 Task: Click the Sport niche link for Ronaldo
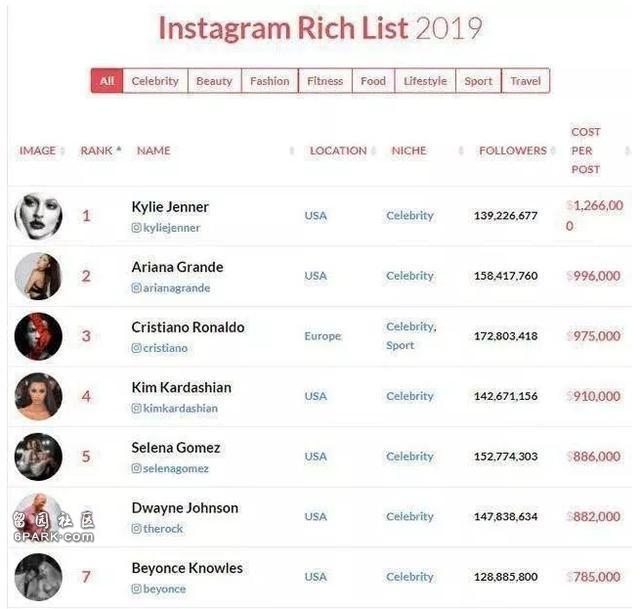tap(400, 345)
